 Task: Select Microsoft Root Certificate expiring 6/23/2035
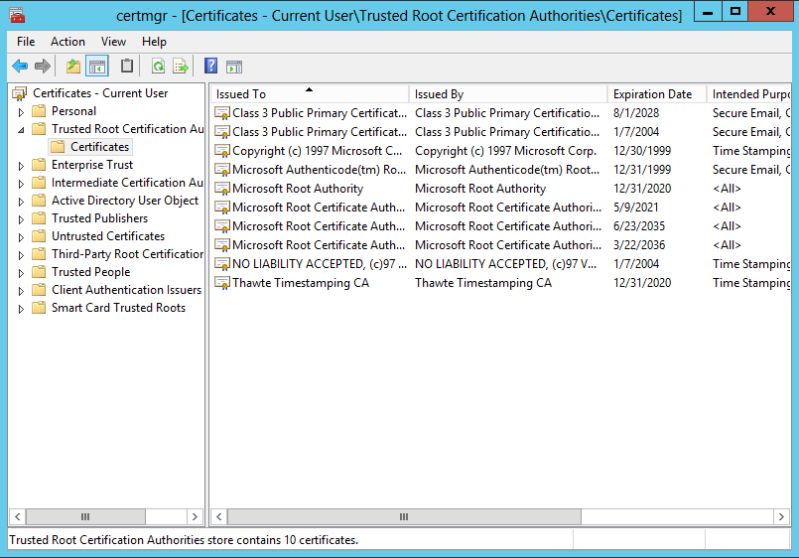500,226
